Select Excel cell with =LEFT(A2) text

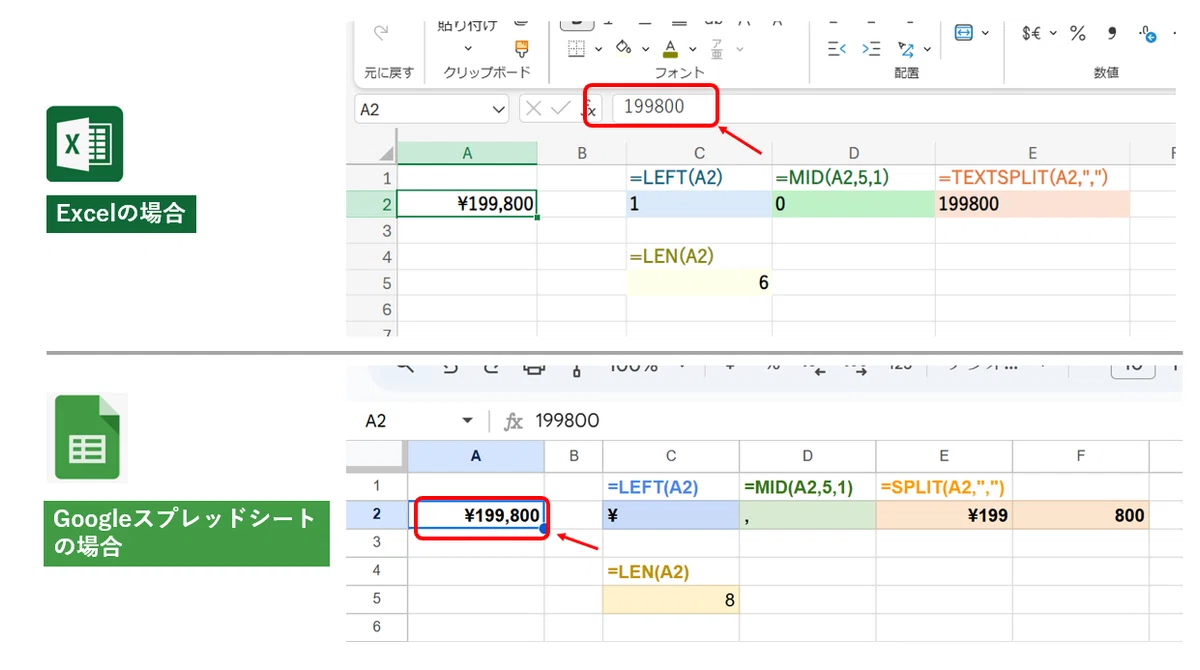[x=699, y=178]
